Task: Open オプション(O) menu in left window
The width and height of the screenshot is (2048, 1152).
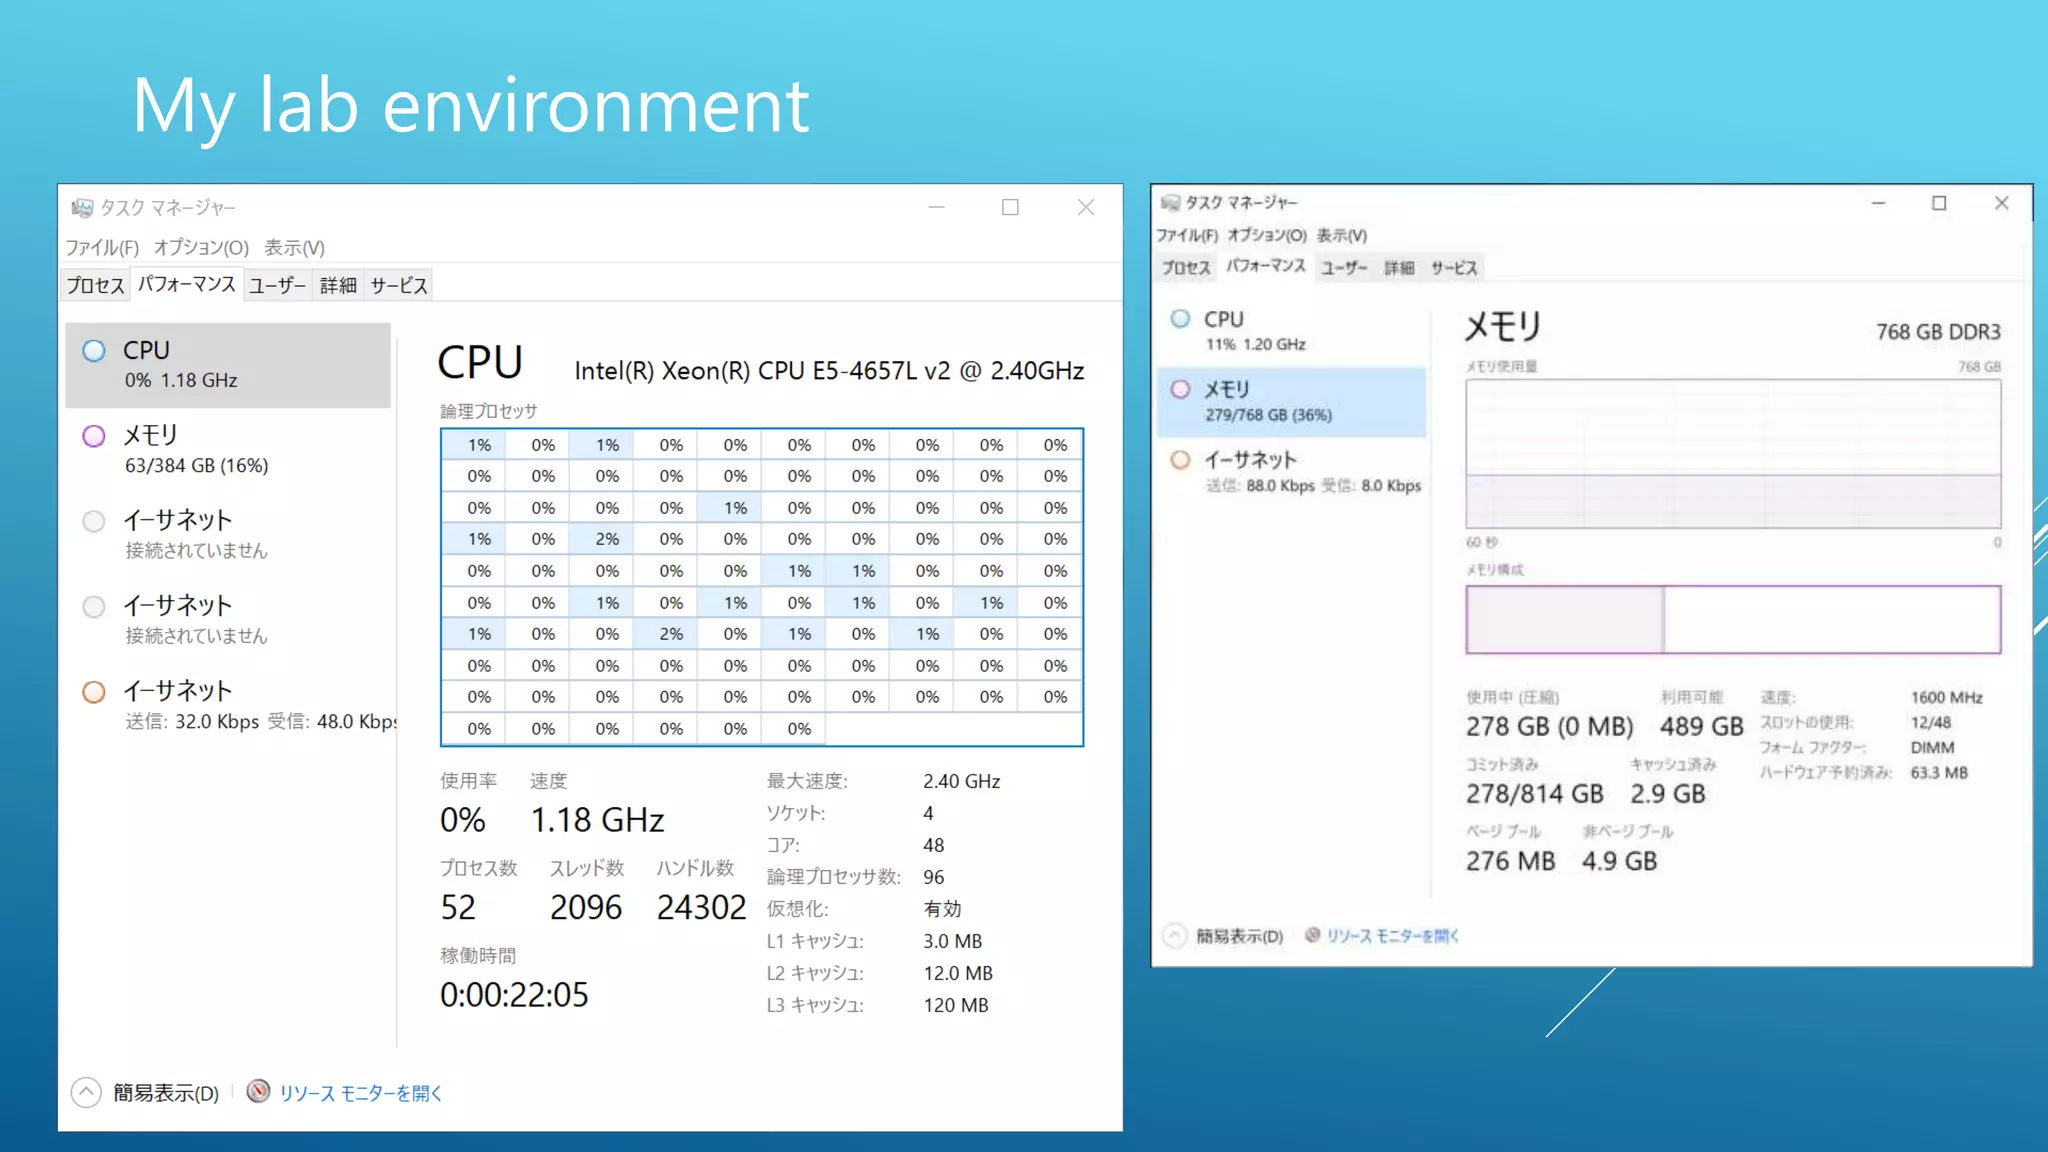Action: click(x=201, y=247)
